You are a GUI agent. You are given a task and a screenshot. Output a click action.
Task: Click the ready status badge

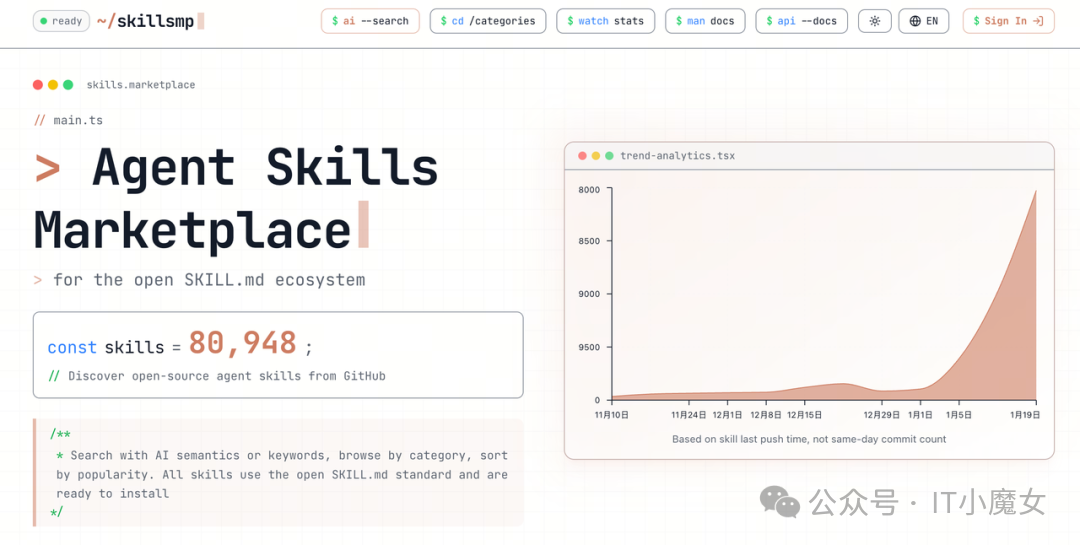(x=61, y=21)
